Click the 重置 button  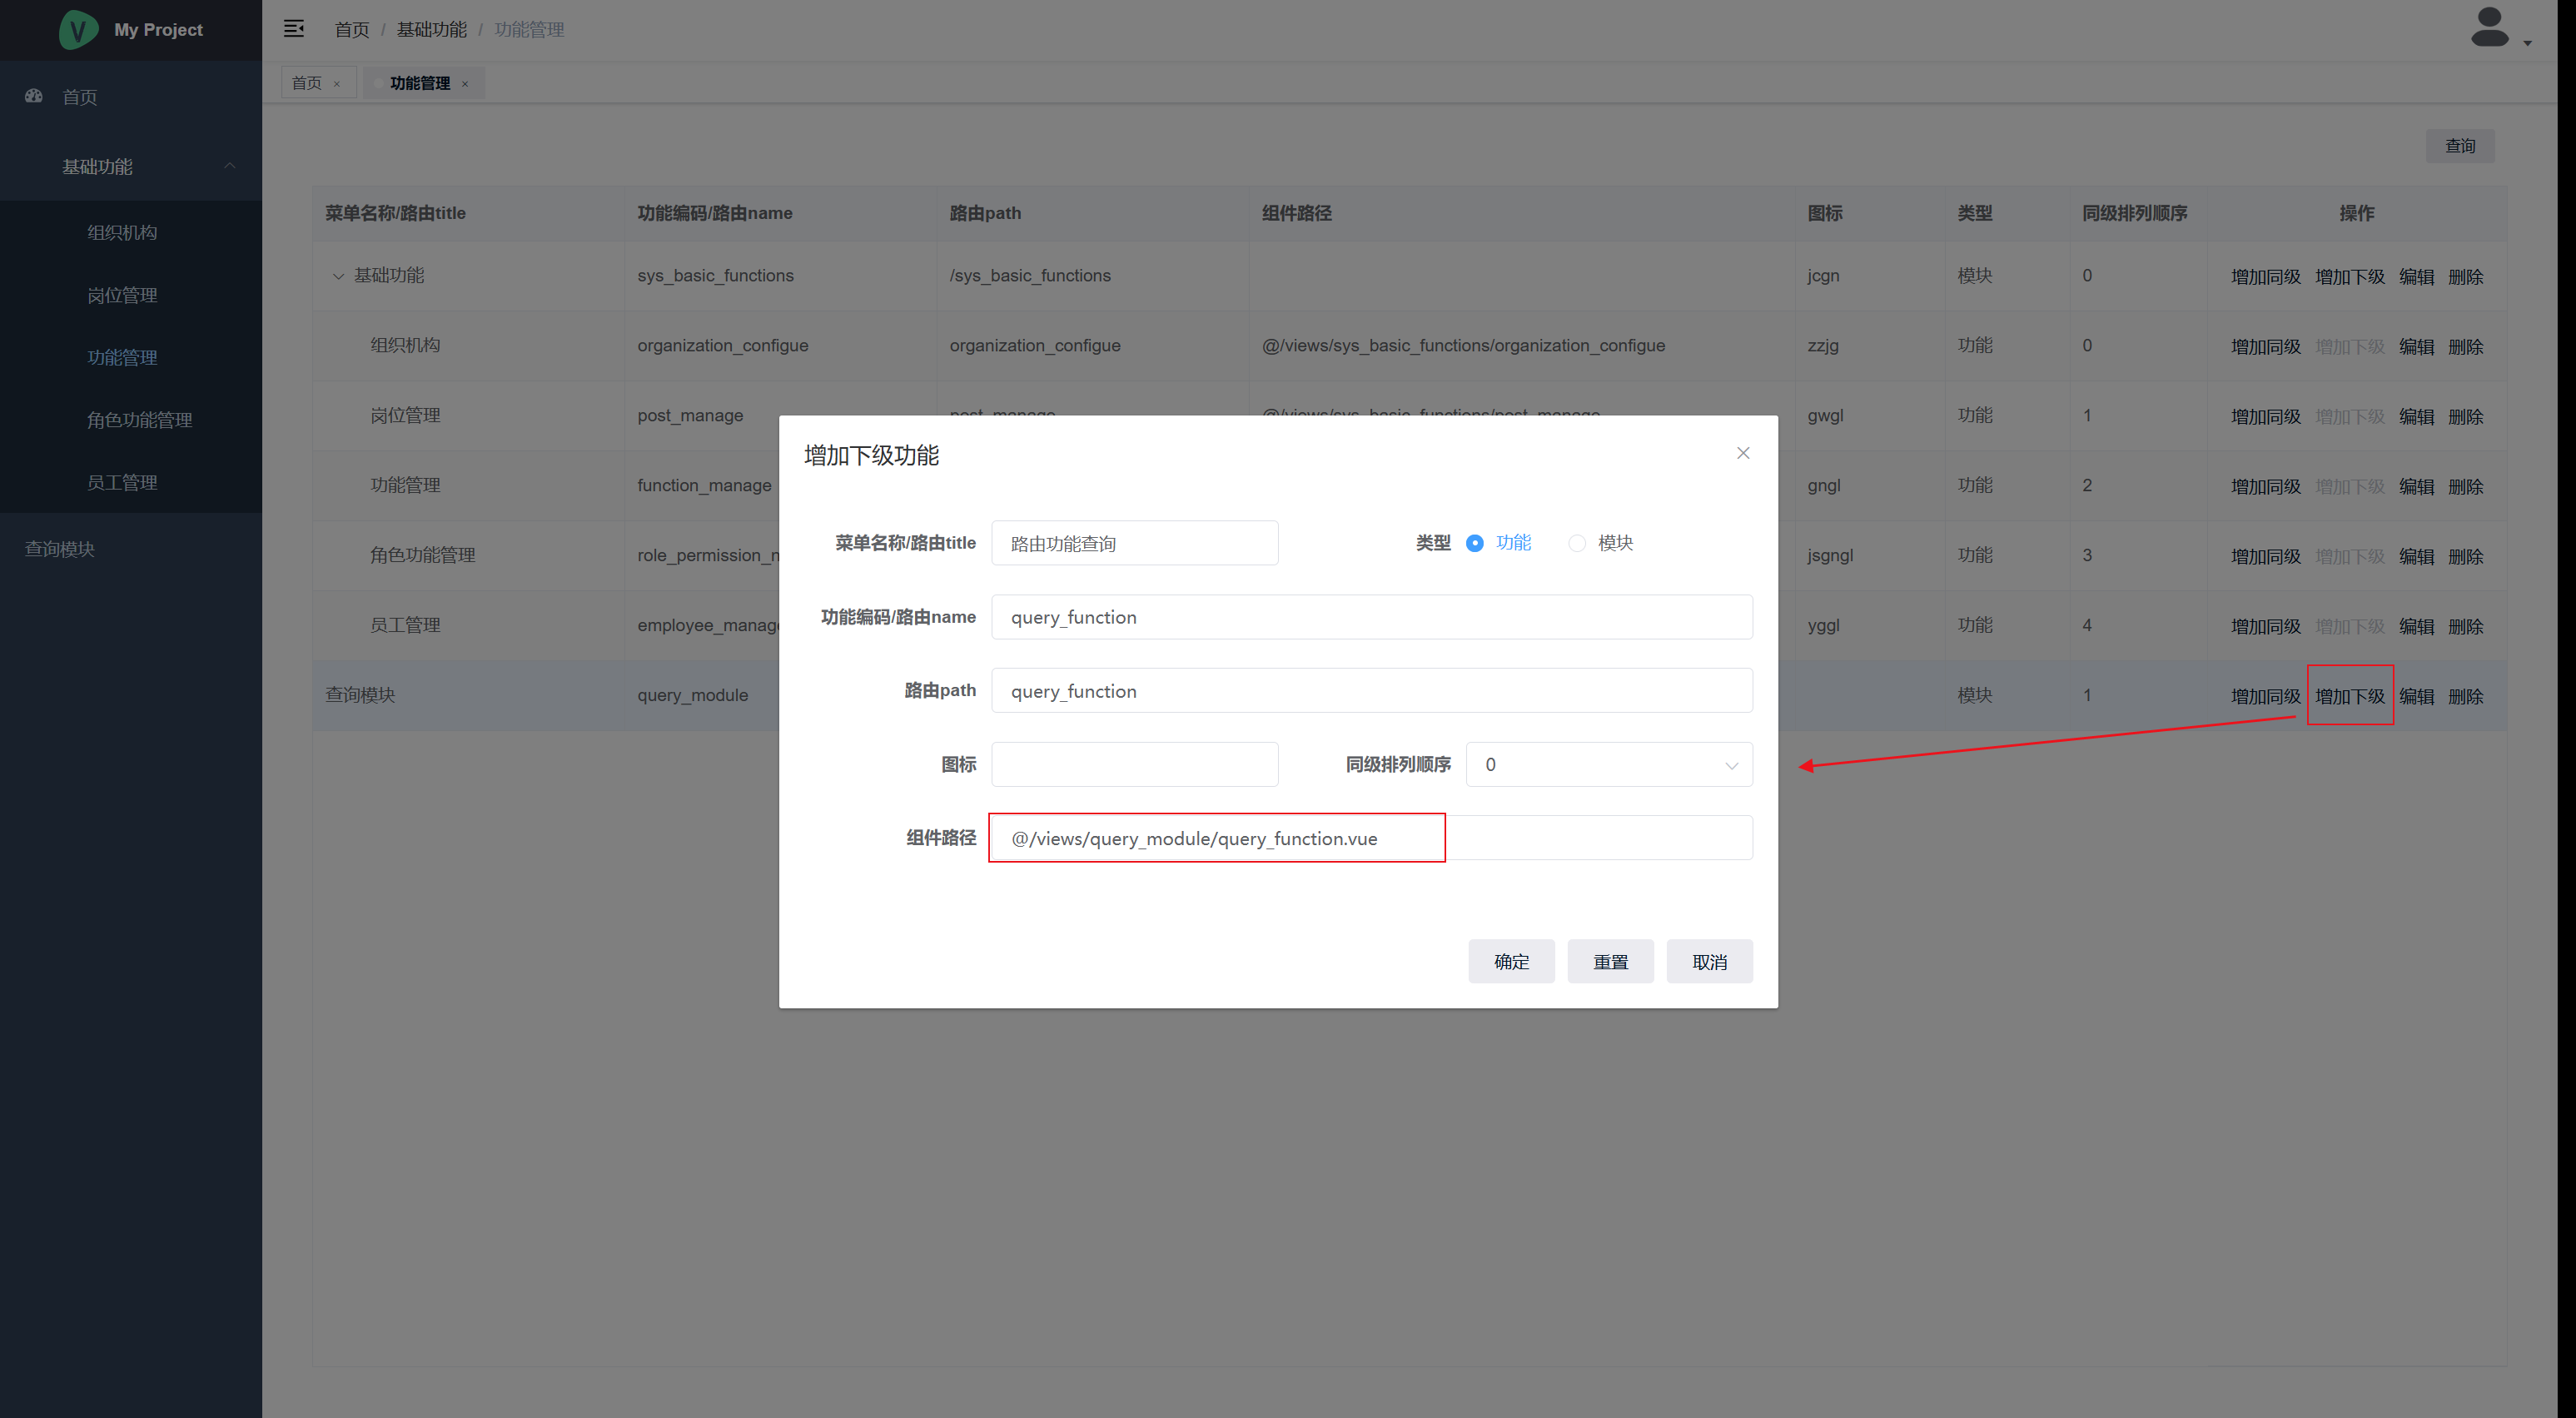(1609, 961)
